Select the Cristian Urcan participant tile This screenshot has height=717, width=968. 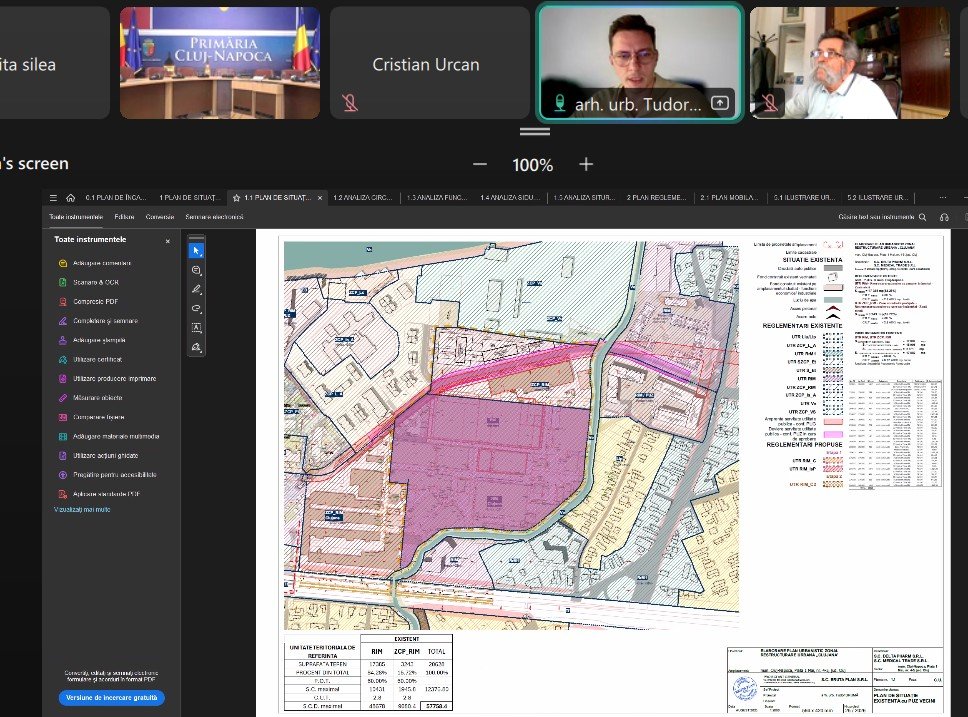coord(430,63)
